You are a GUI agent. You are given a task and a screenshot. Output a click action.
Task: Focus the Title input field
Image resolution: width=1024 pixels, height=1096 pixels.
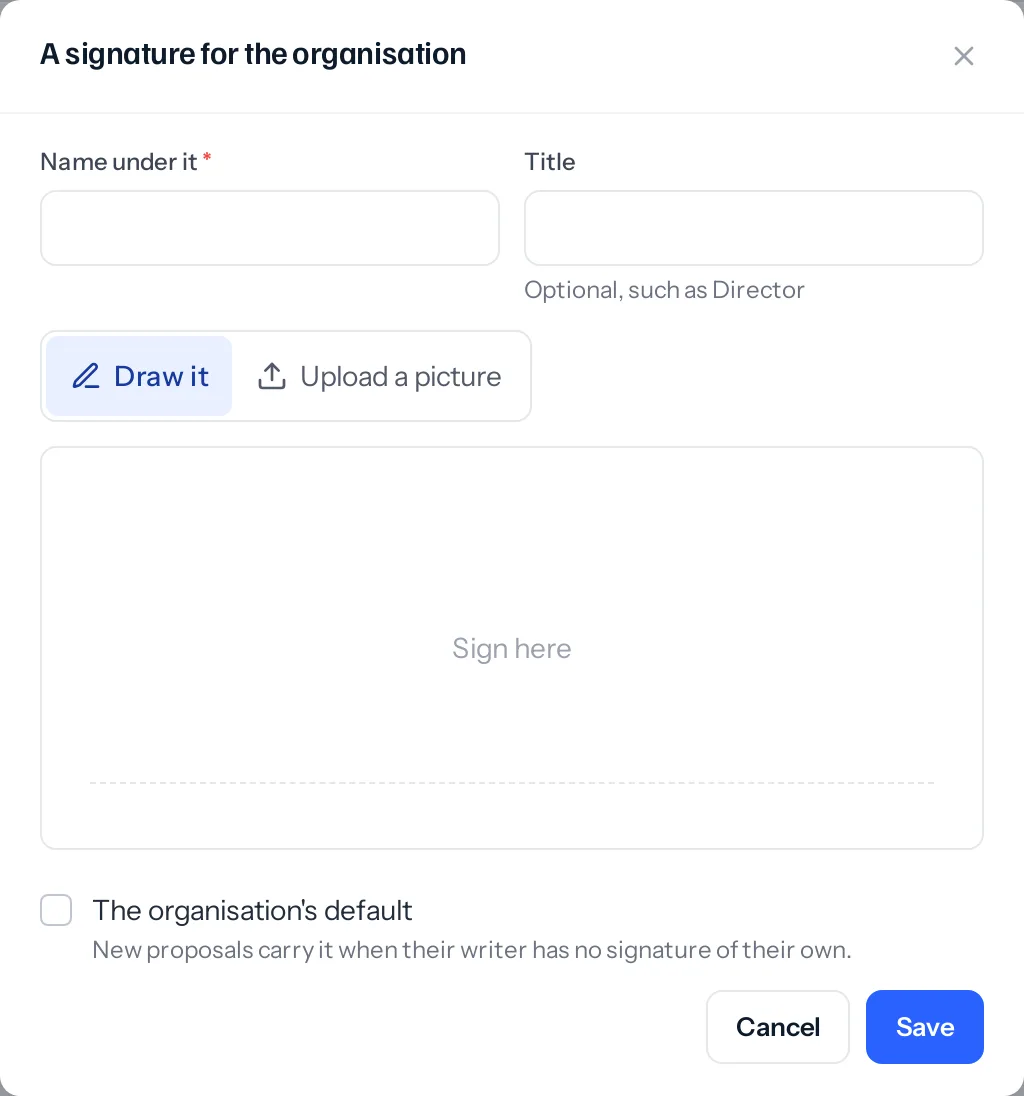pos(753,228)
